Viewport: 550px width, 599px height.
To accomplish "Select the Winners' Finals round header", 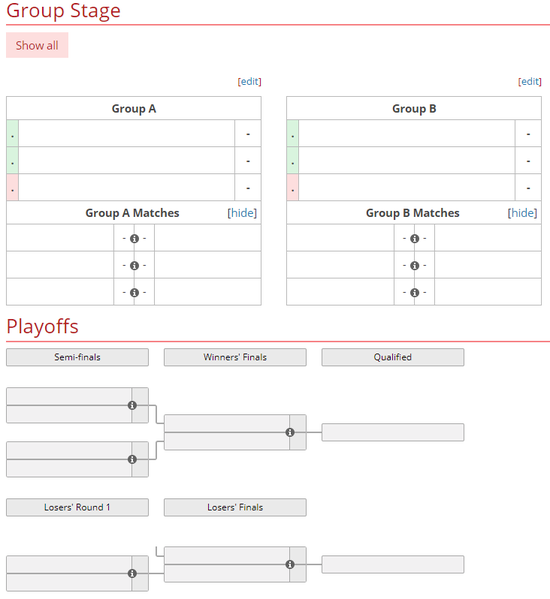I will click(235, 357).
